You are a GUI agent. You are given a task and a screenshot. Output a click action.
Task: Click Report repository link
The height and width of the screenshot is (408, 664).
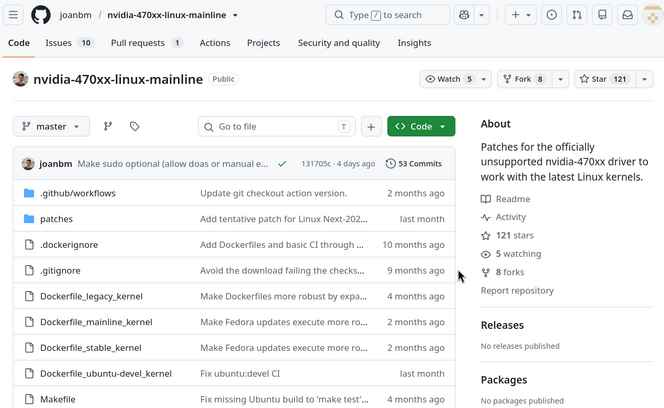(517, 291)
